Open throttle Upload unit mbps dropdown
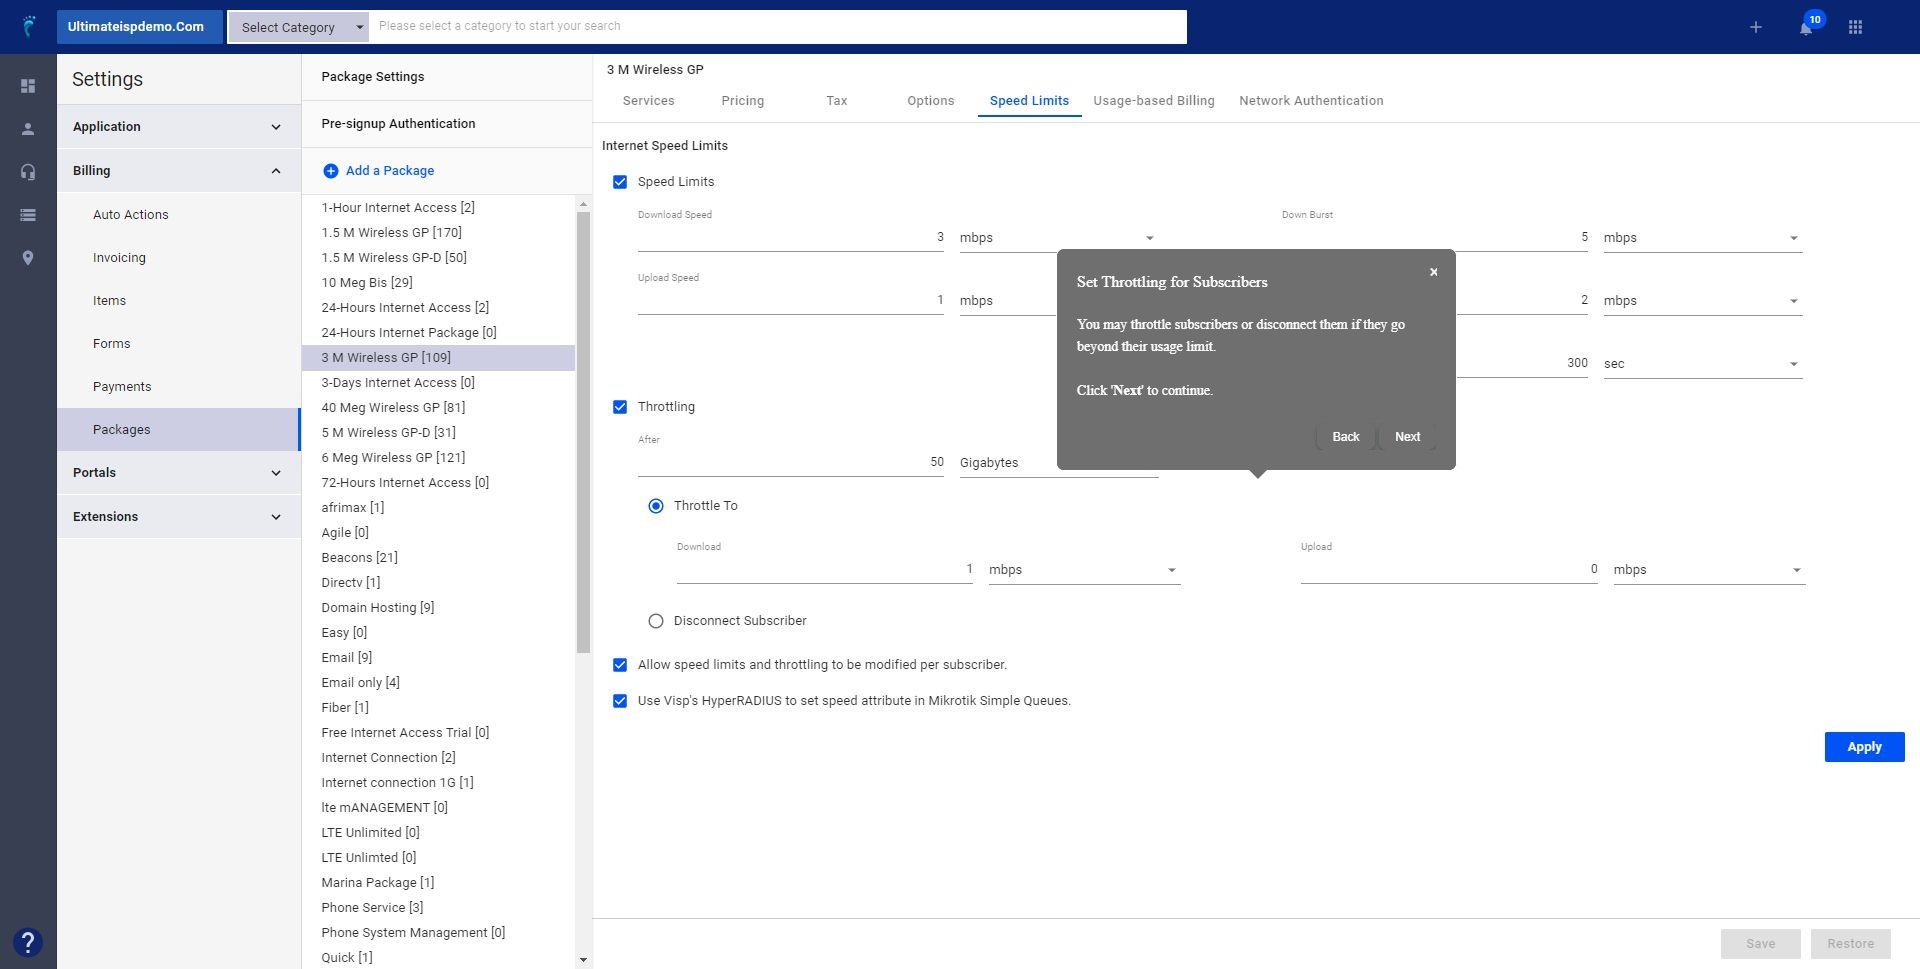Screen dimensions: 1920x969 point(1709,570)
